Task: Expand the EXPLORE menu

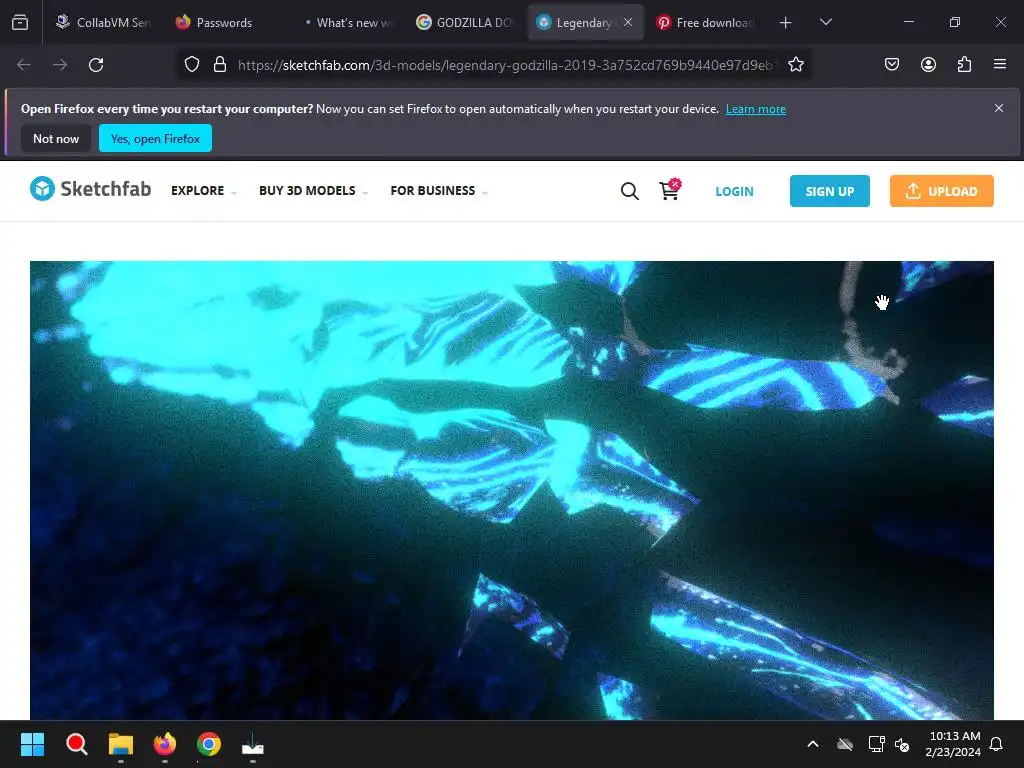Action: tap(203, 191)
